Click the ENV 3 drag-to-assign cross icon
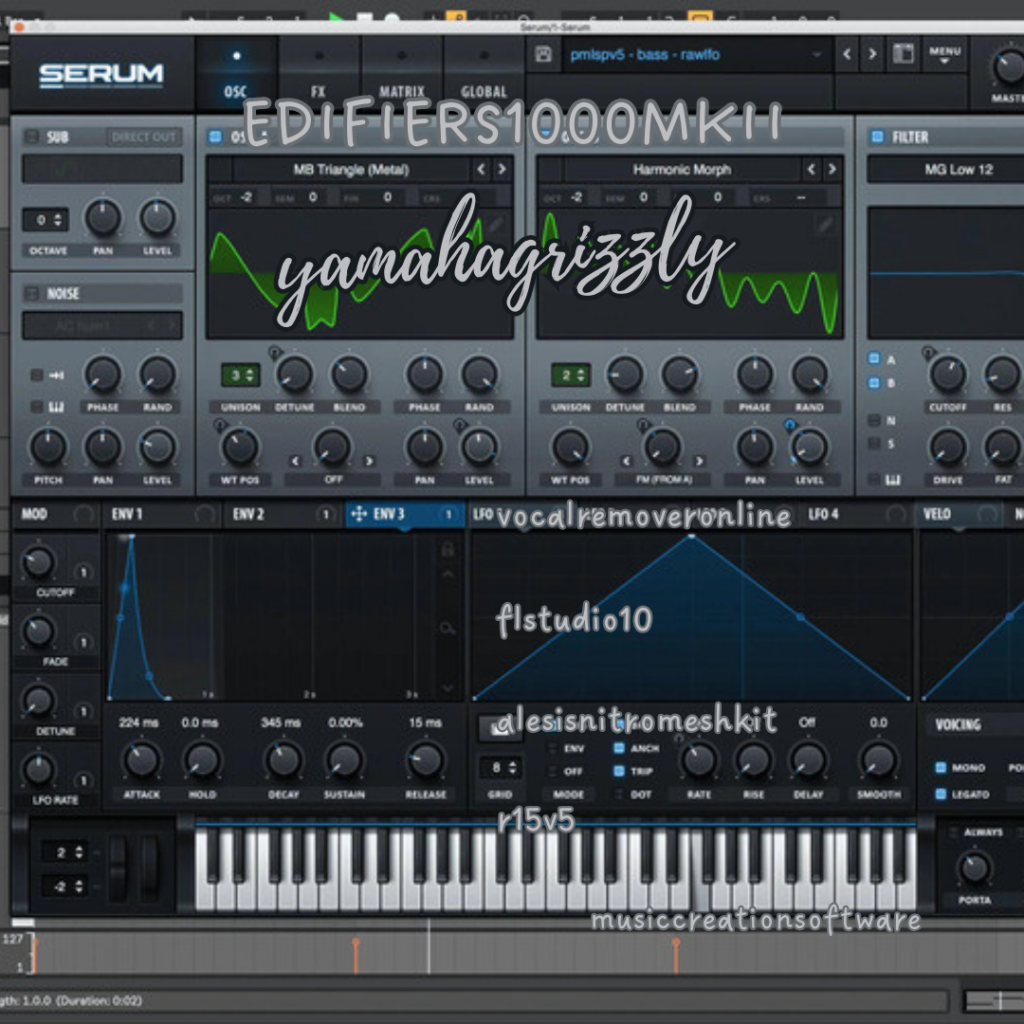This screenshot has width=1024, height=1024. [359, 514]
